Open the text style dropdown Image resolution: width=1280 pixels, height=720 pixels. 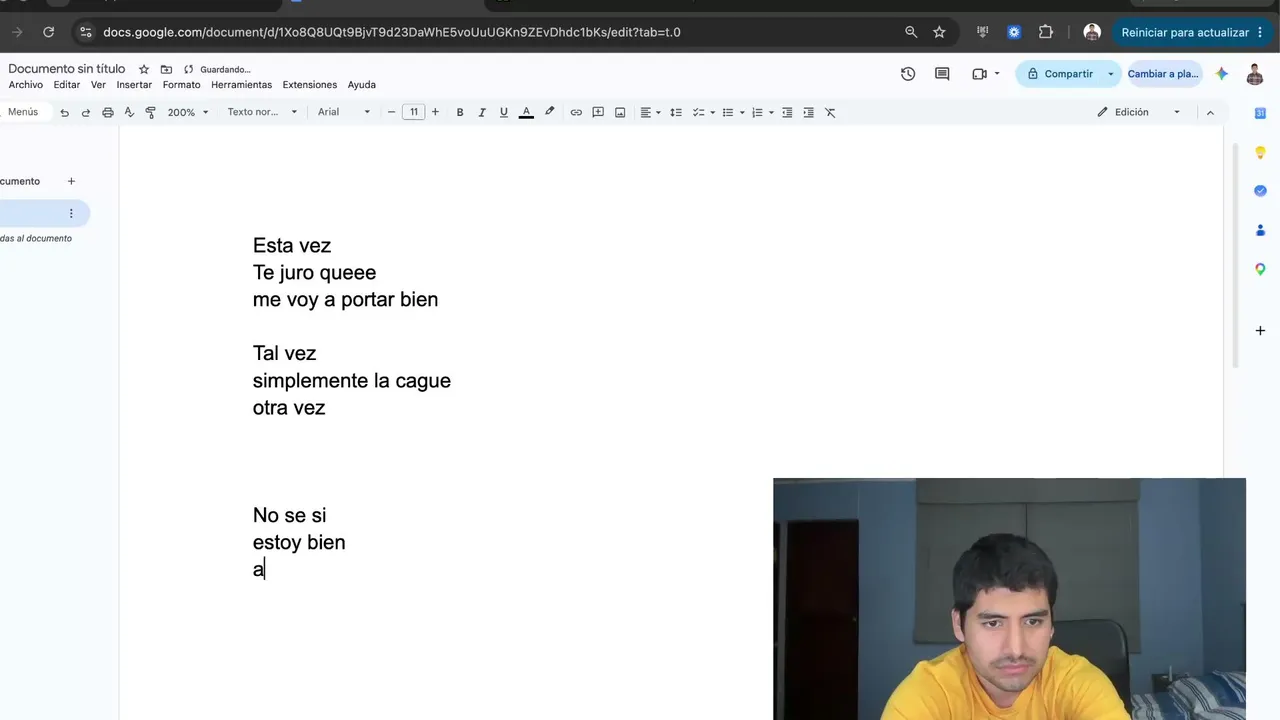coord(262,112)
